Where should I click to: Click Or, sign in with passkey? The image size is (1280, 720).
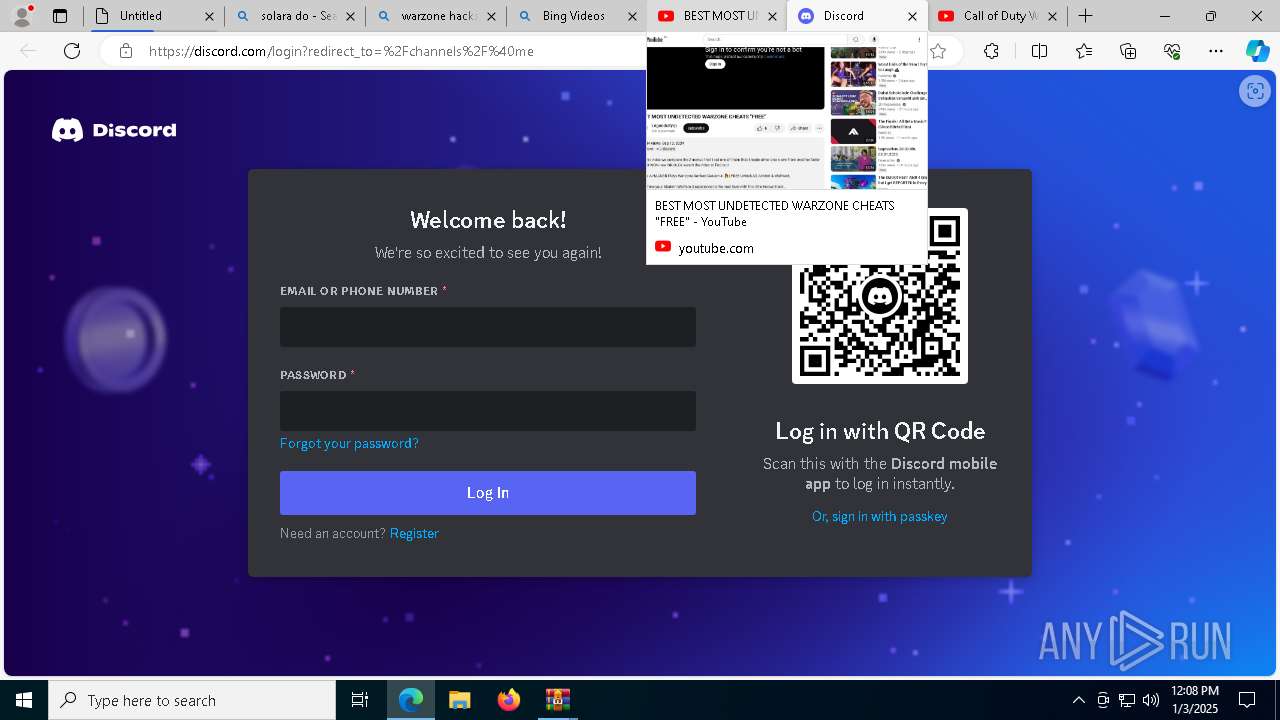coord(880,516)
